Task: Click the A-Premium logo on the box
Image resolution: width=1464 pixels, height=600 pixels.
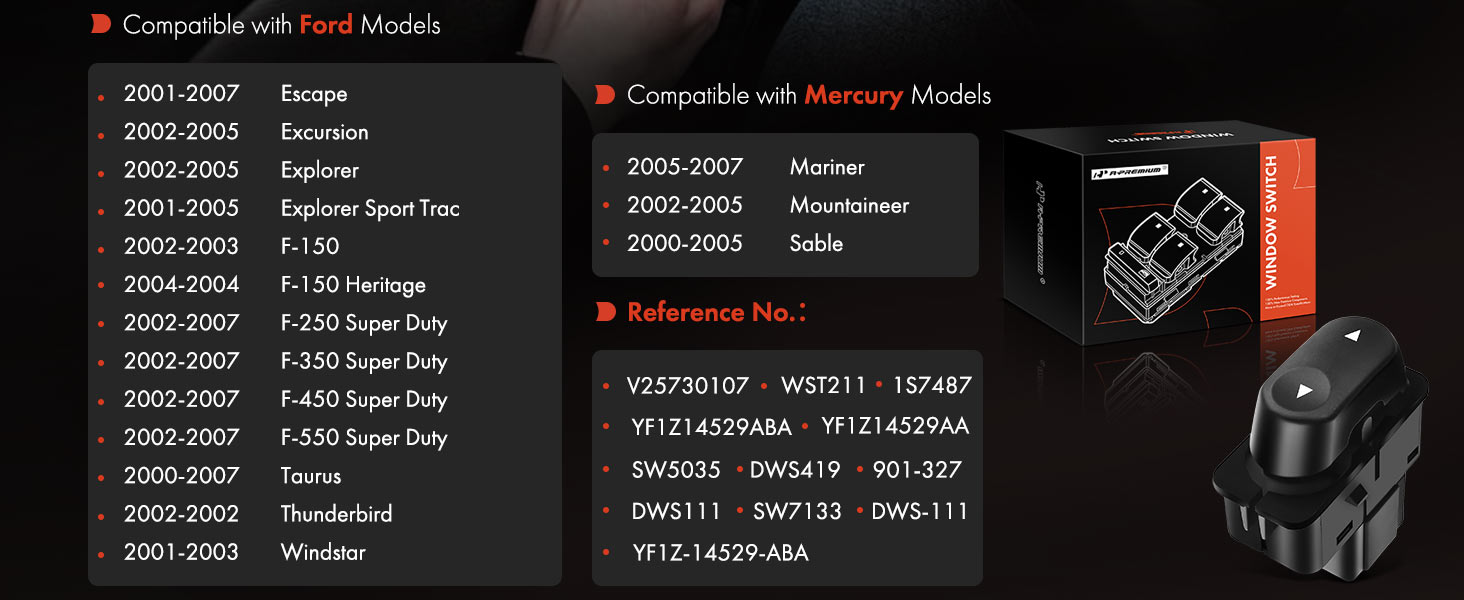Action: click(x=1130, y=171)
